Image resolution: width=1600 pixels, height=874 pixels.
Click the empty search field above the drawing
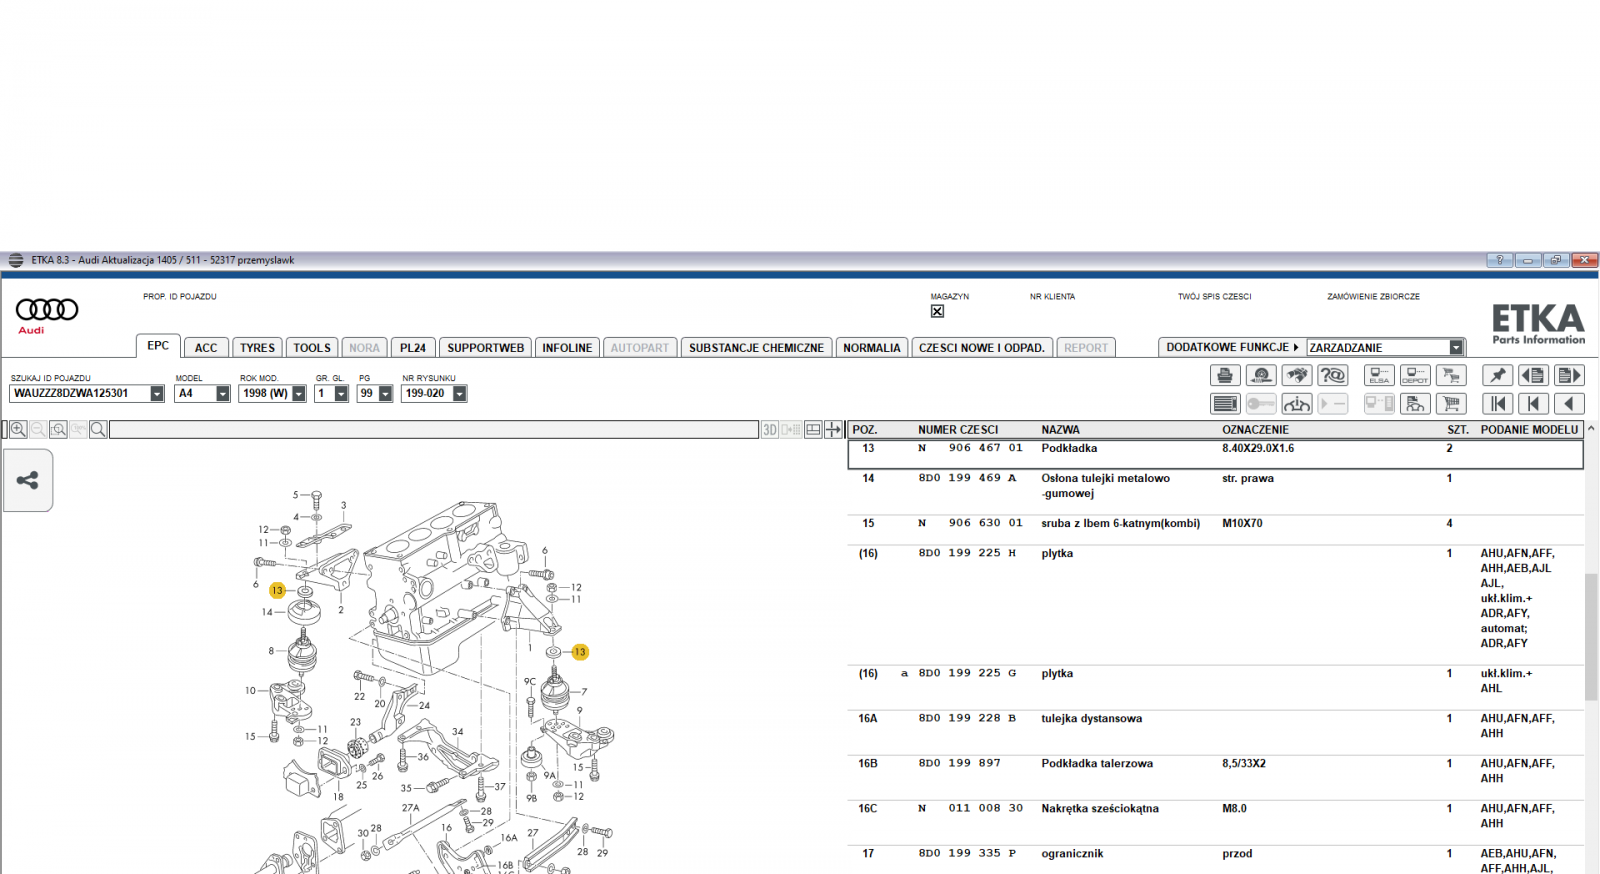click(434, 430)
